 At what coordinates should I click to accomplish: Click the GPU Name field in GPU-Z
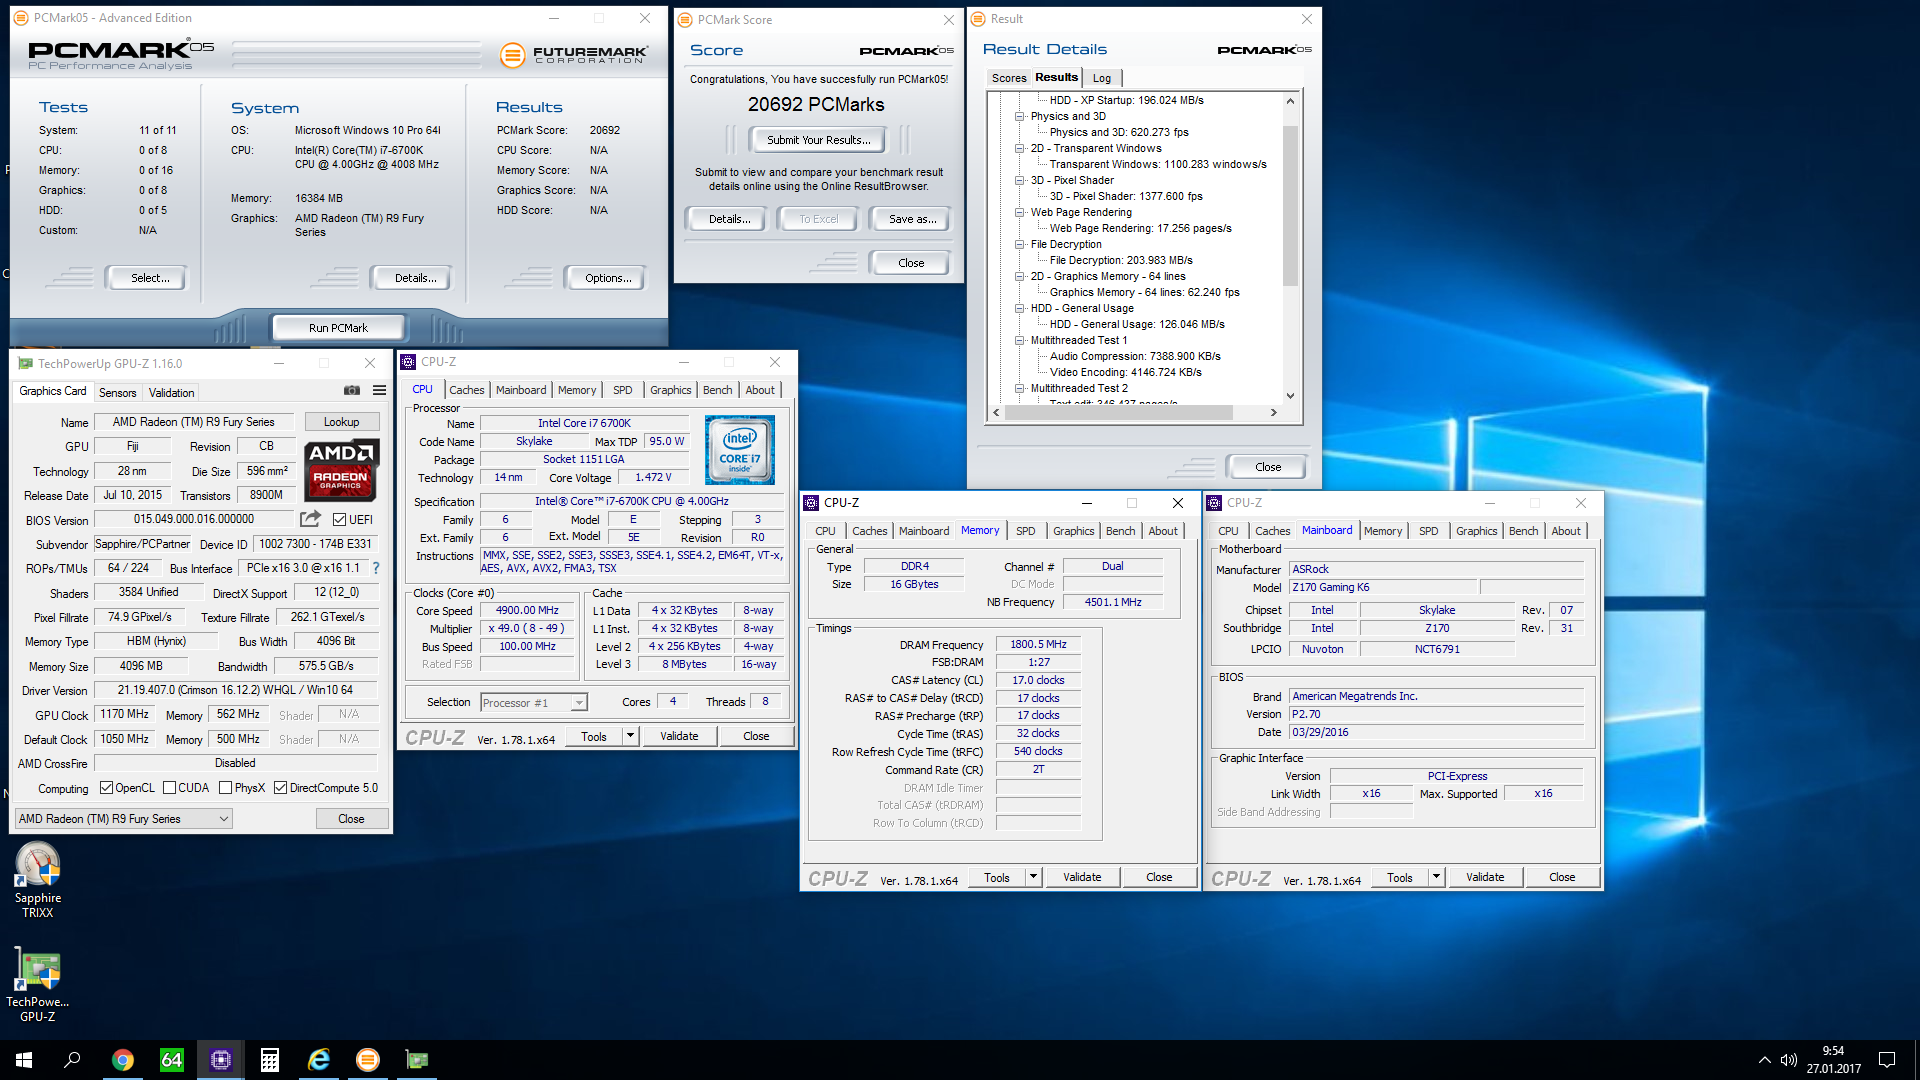pyautogui.click(x=194, y=422)
